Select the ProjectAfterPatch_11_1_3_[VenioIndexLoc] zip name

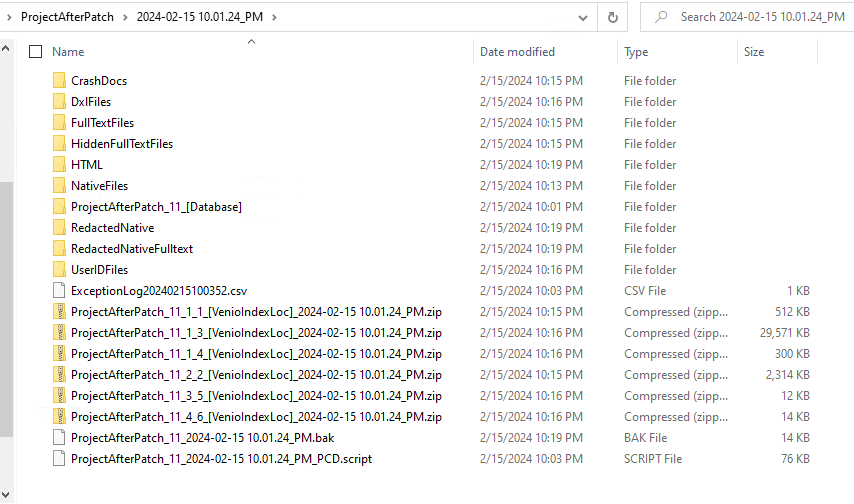[x=257, y=332]
